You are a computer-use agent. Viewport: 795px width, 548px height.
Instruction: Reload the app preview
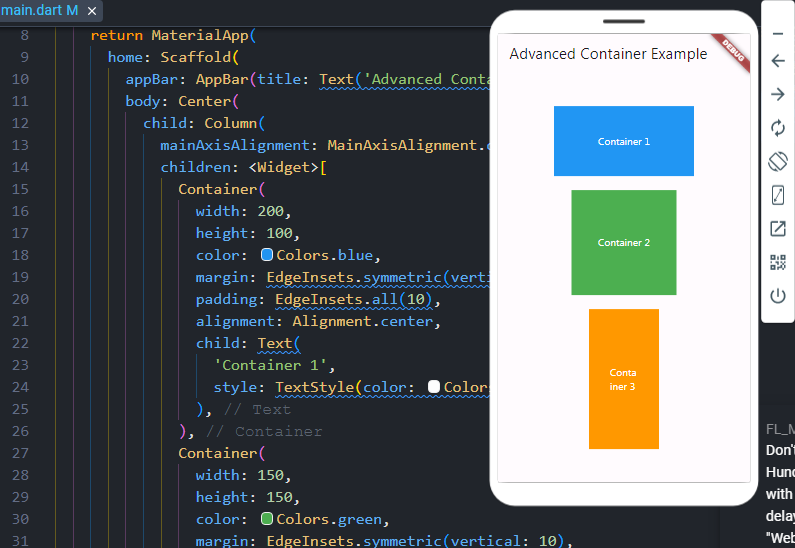(778, 128)
